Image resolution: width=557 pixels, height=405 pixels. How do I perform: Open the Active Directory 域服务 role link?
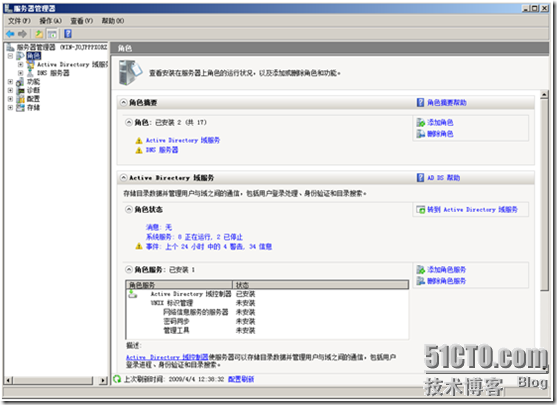(183, 140)
